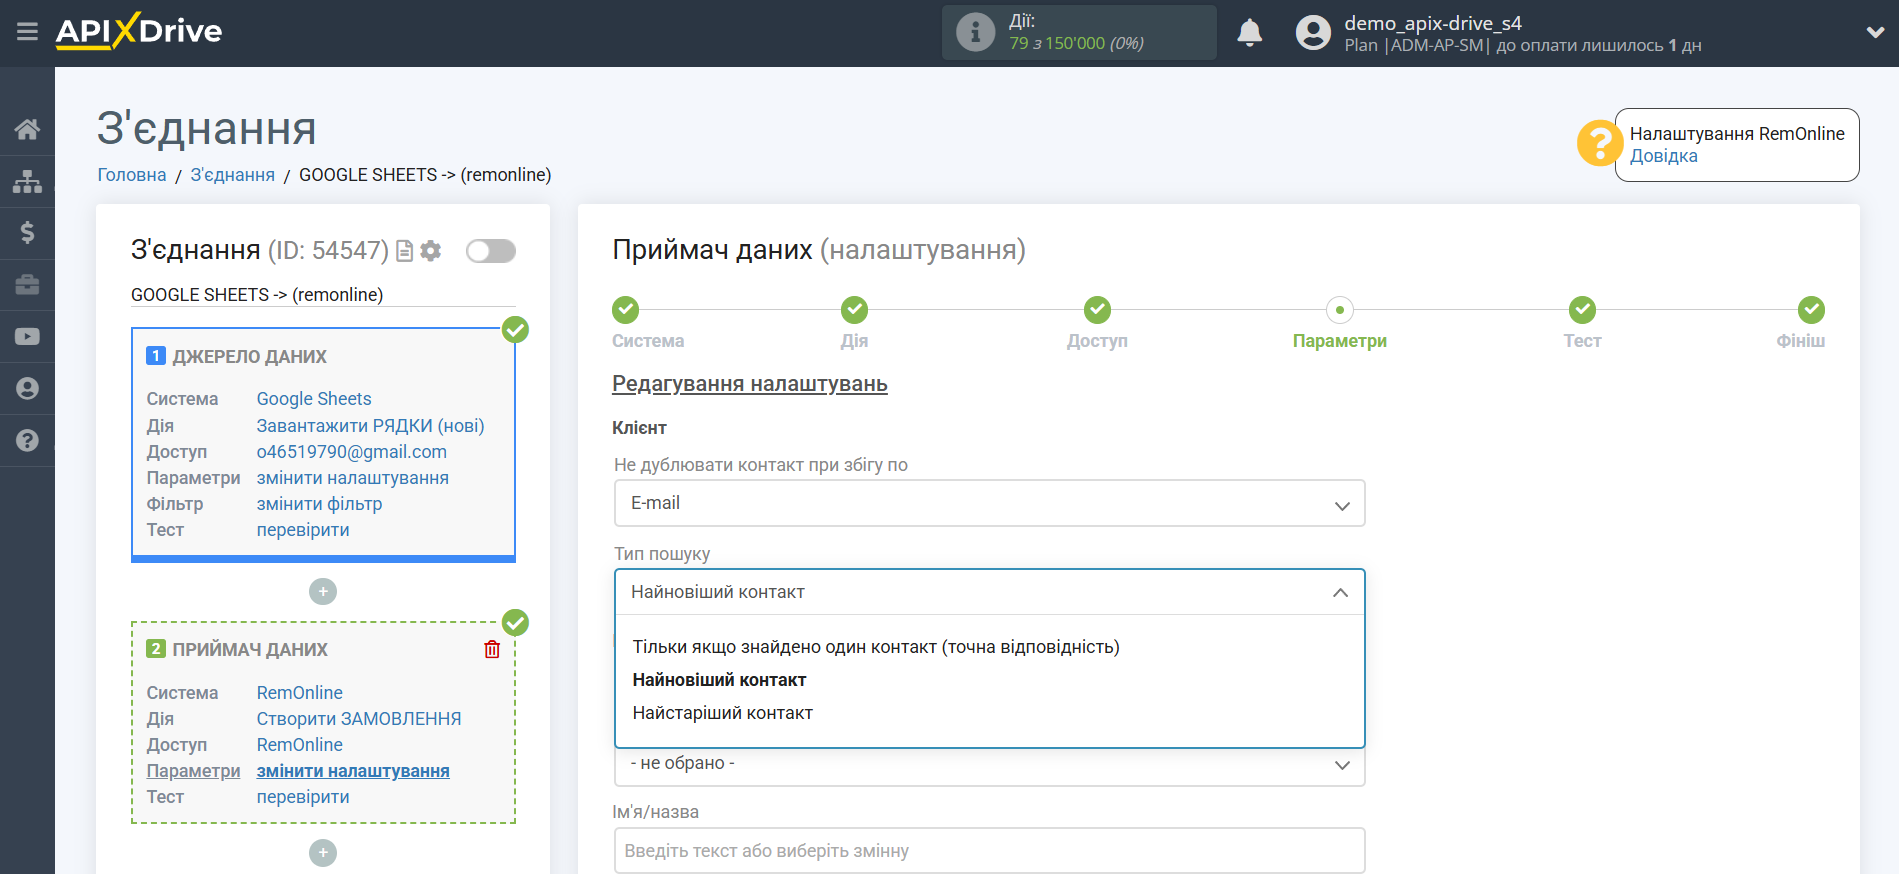Viewport: 1899px width, 874px height.
Task: Select 'Найстаріший контакт' option
Action: [722, 713]
